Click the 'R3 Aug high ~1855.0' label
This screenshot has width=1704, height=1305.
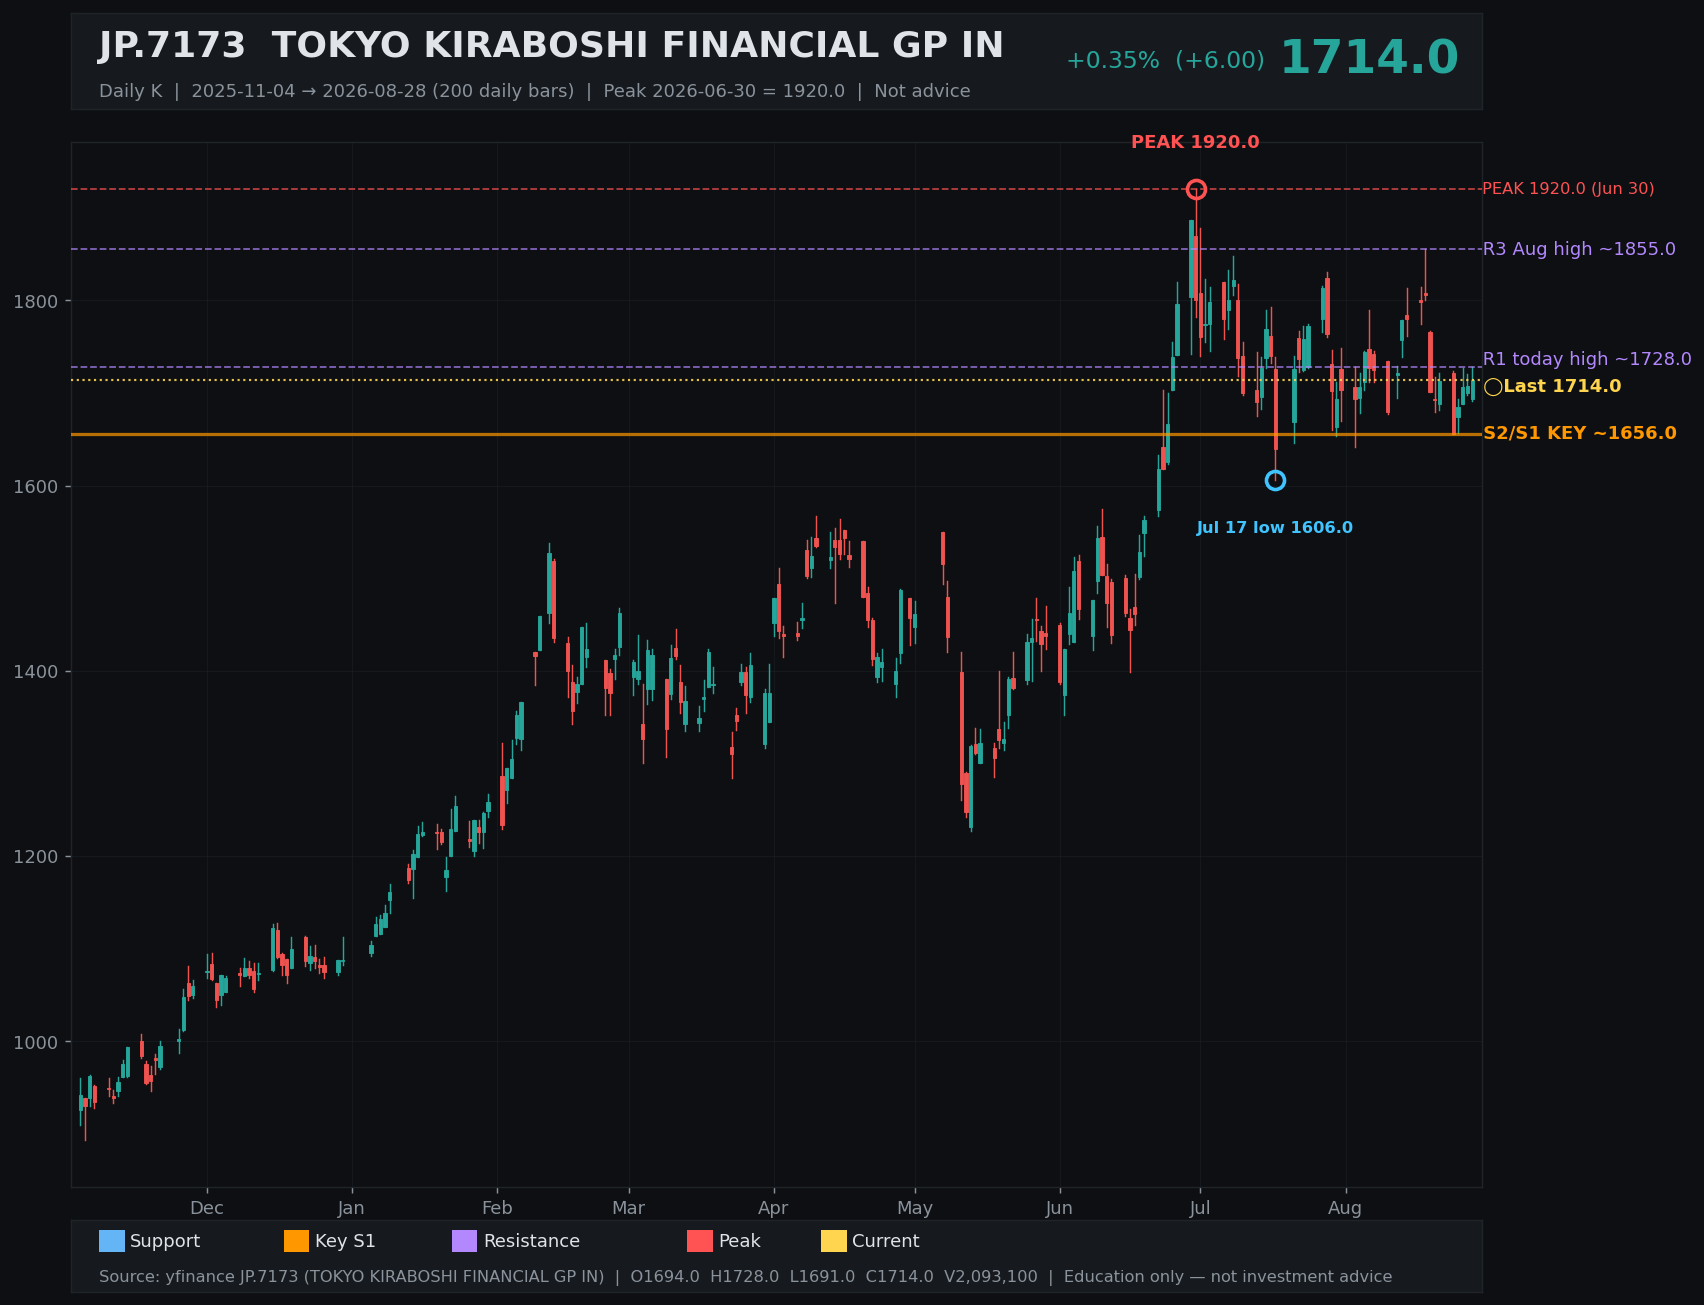(1579, 249)
